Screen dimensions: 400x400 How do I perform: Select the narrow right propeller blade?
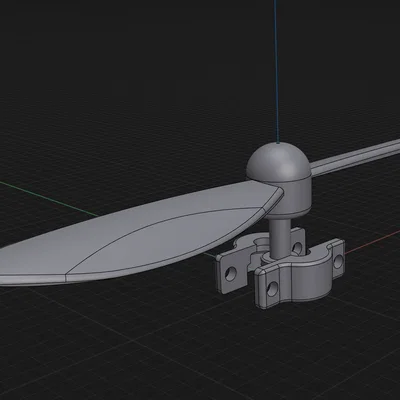click(x=355, y=158)
